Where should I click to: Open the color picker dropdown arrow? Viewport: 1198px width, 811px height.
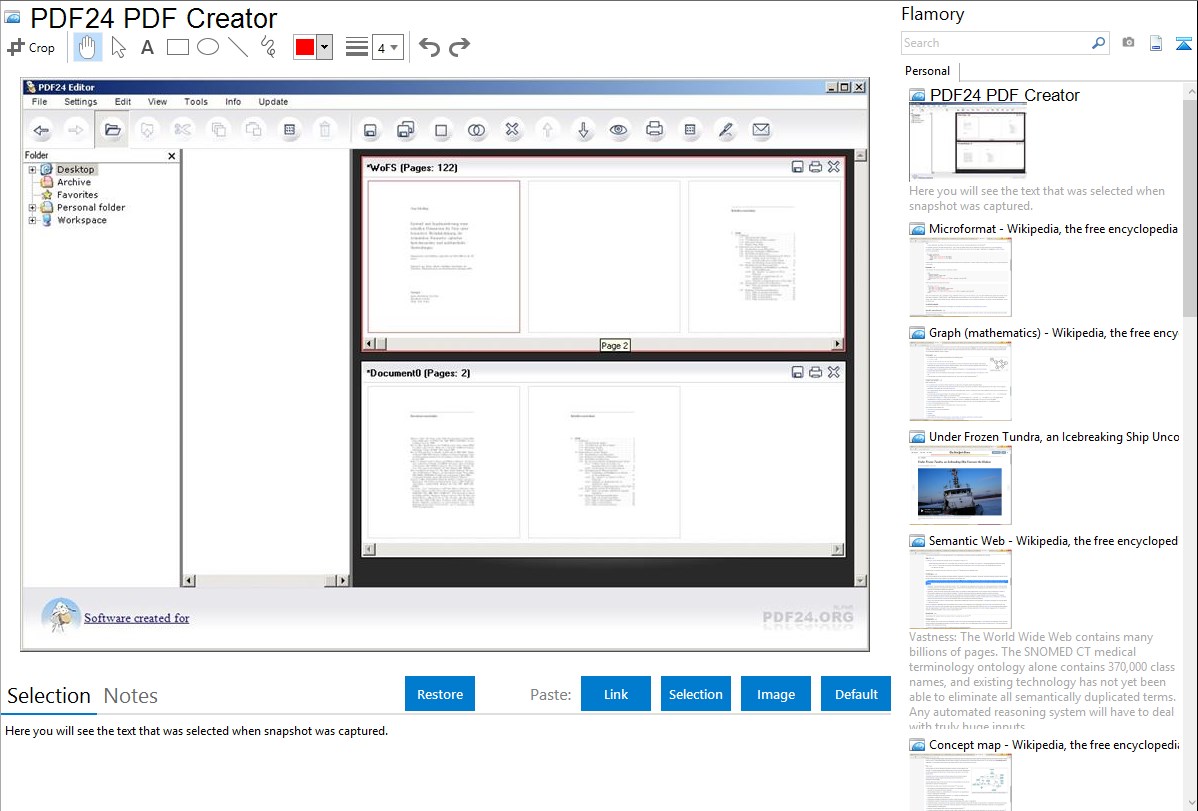[325, 47]
